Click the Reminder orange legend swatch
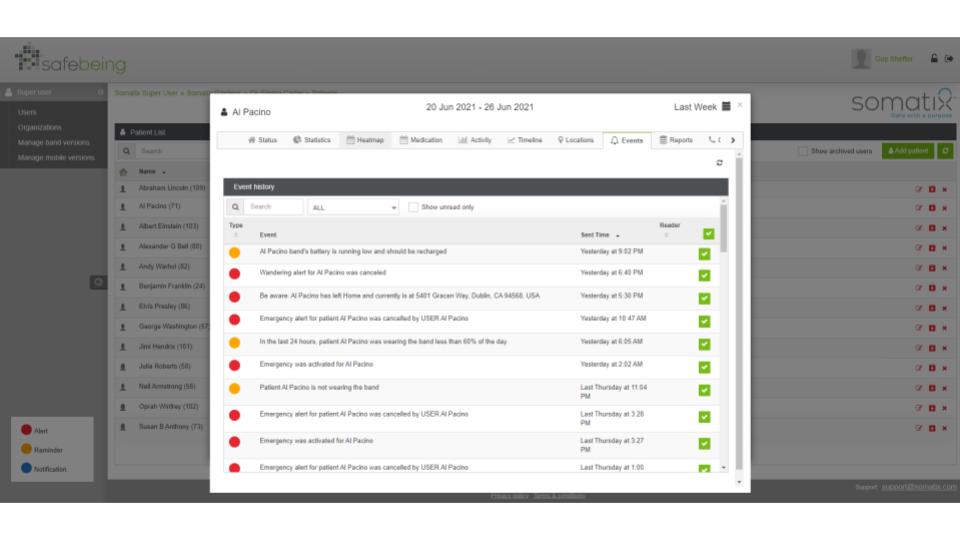The image size is (960, 540). 26,449
